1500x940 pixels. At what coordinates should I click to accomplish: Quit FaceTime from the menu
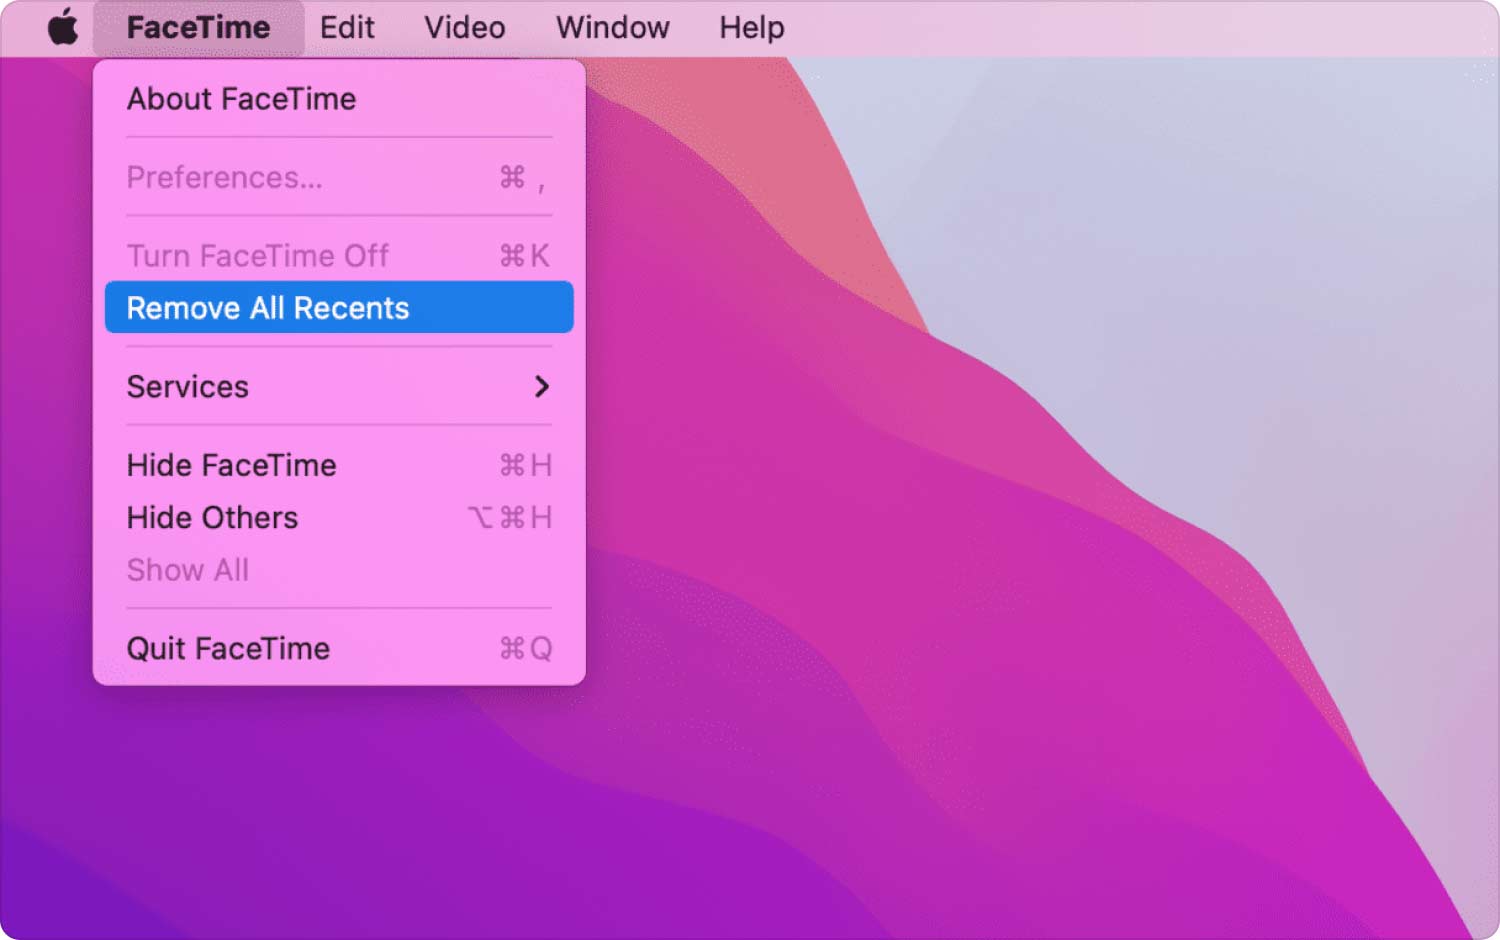coord(339,648)
